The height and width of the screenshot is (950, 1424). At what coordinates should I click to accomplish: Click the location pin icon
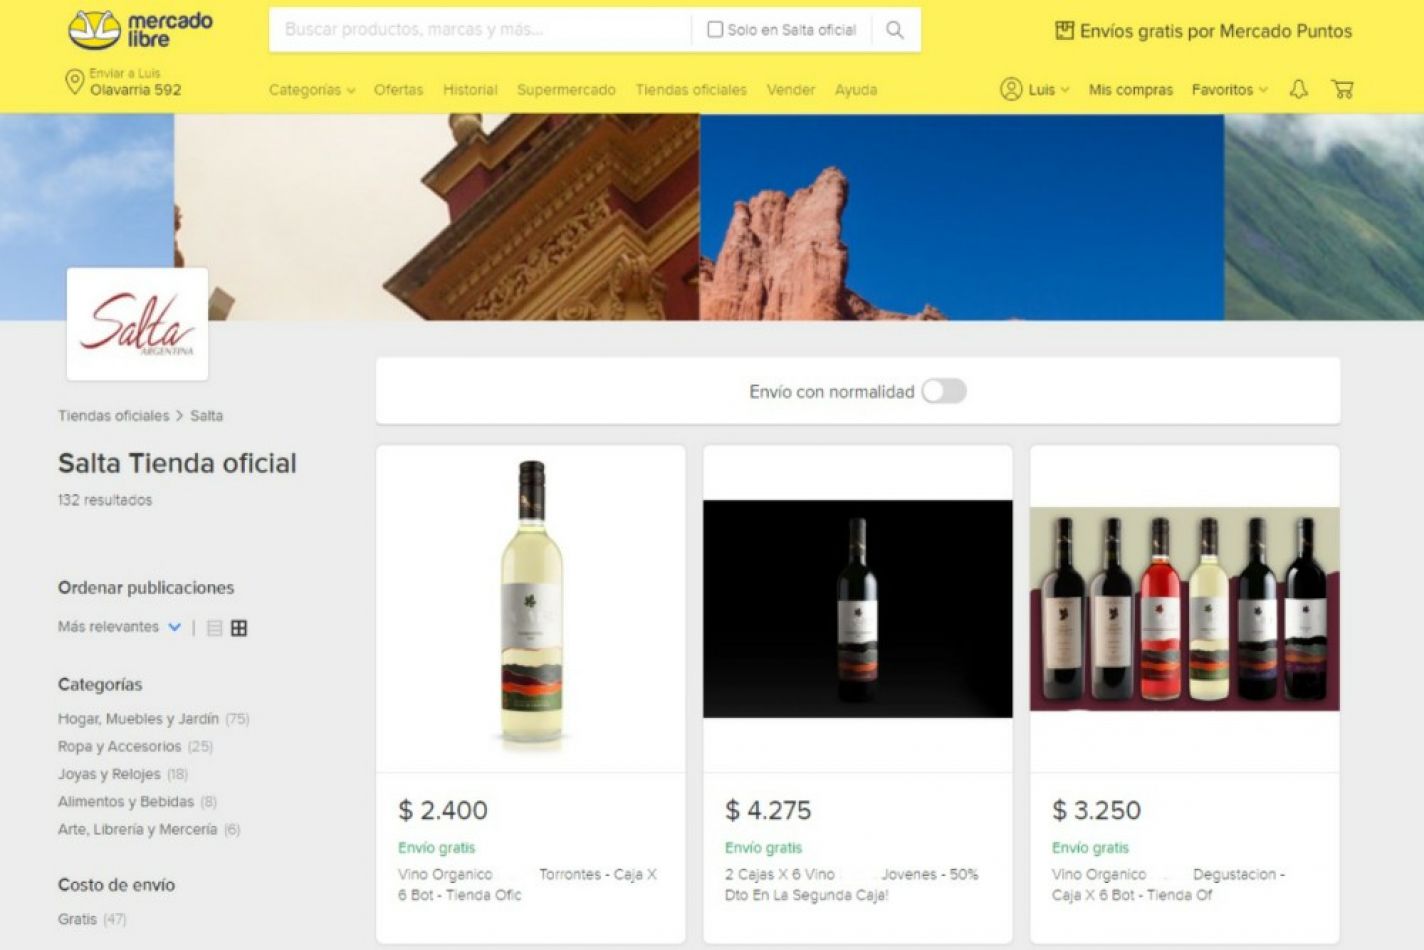click(x=74, y=82)
